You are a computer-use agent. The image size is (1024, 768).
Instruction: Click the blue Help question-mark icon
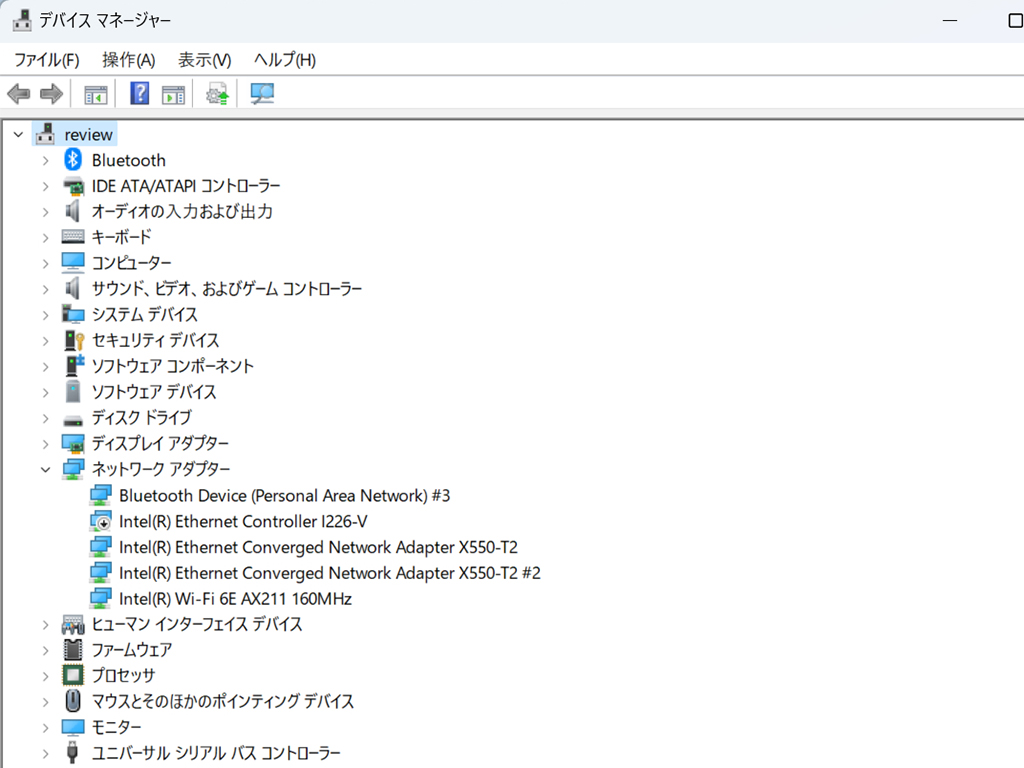[x=140, y=93]
